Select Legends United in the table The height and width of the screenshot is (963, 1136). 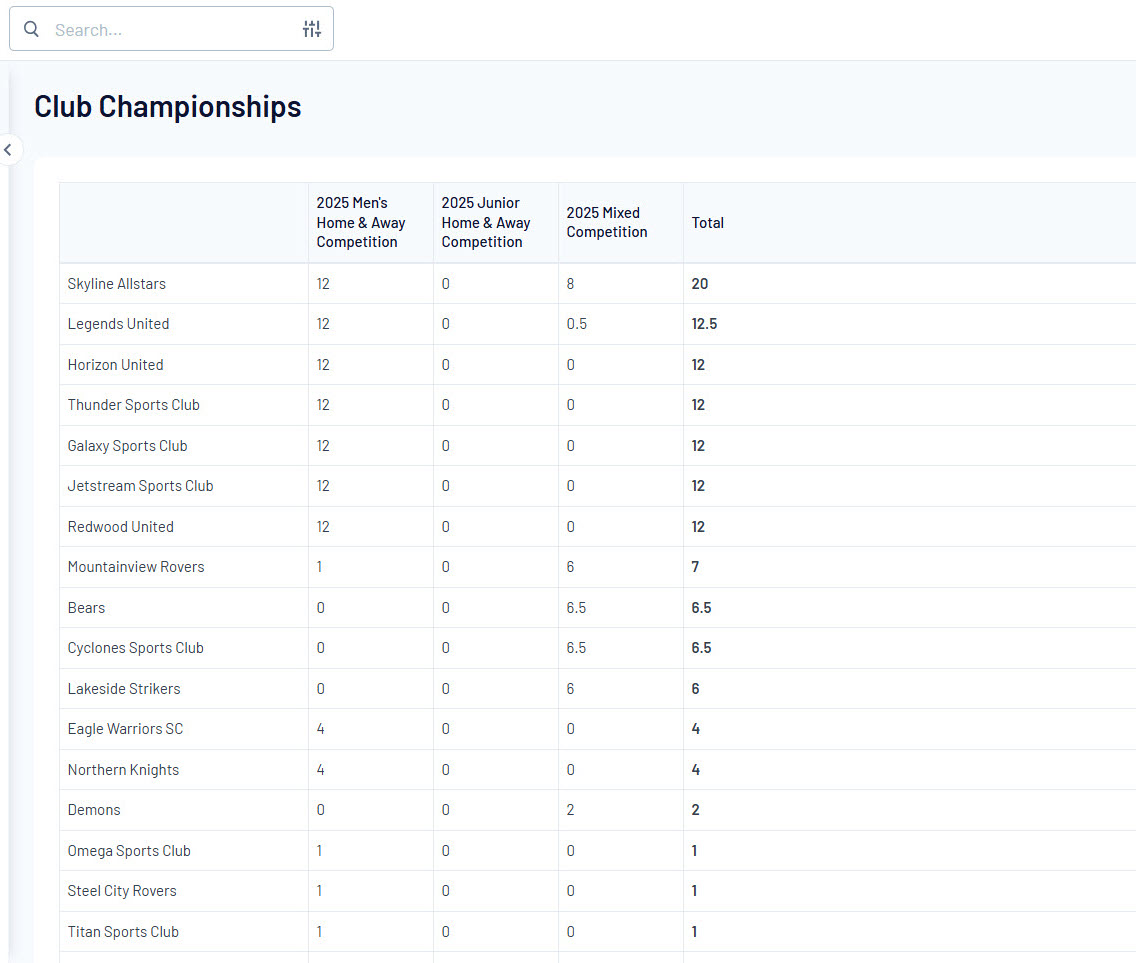point(119,324)
